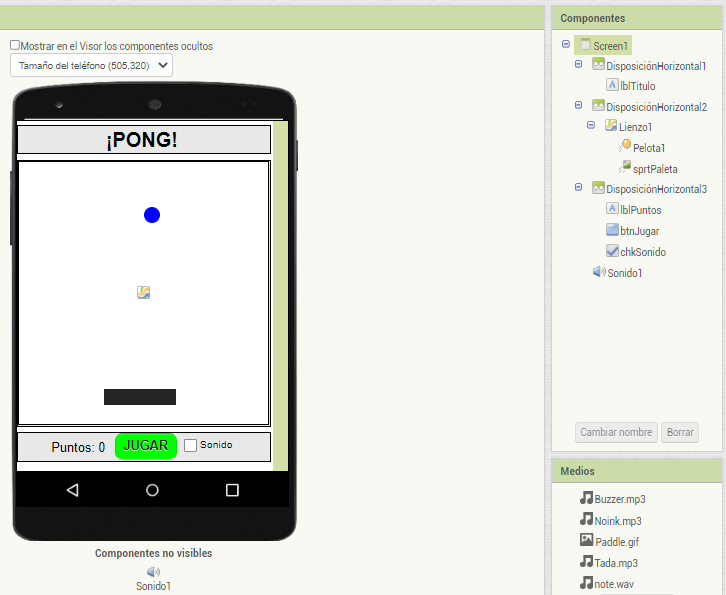
Task: Collapse the DisposiciónHorizontal2 node
Action: (579, 105)
